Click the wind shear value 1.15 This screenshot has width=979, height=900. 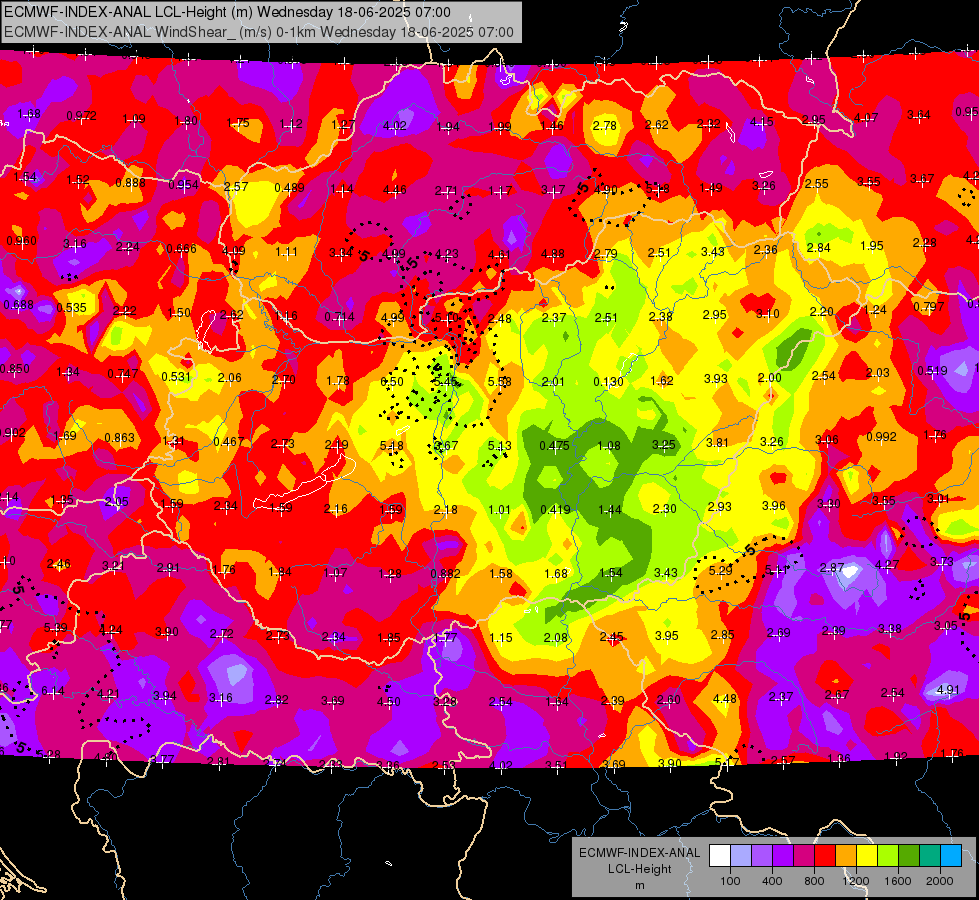(501, 638)
